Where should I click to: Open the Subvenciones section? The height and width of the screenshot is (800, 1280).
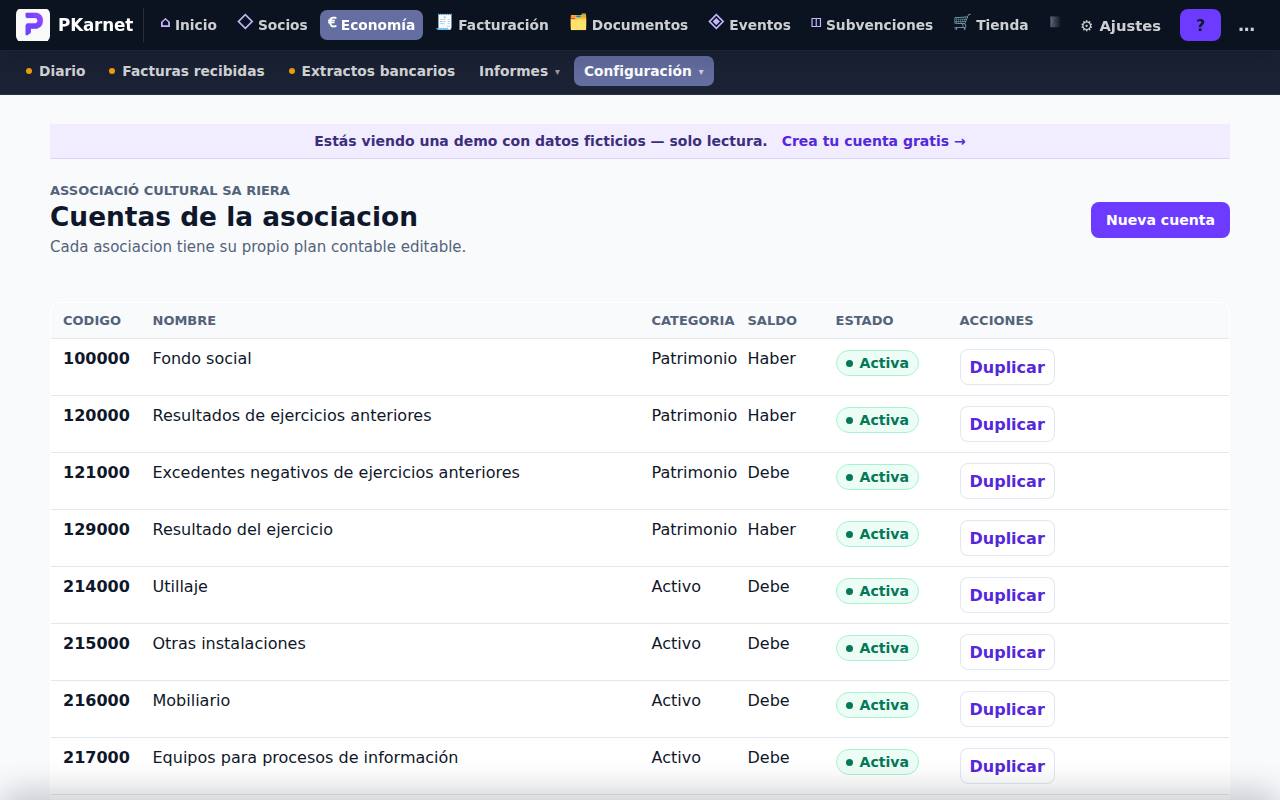click(871, 25)
